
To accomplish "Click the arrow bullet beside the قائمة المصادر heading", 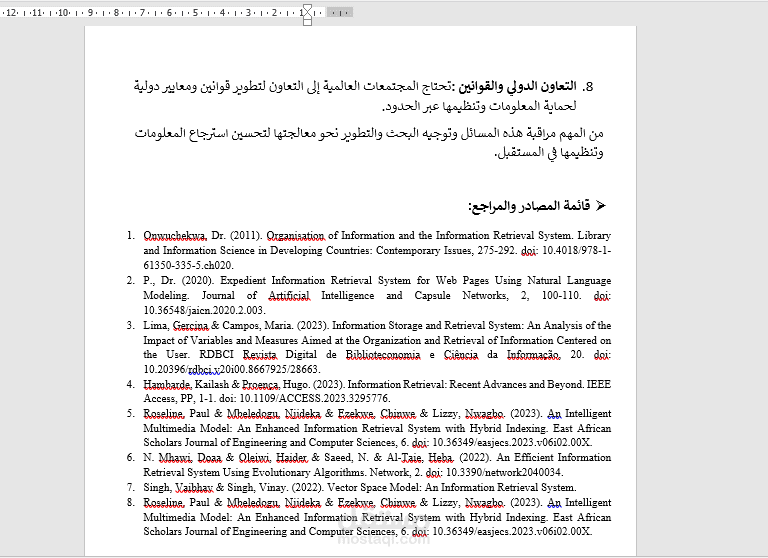I will pos(601,206).
